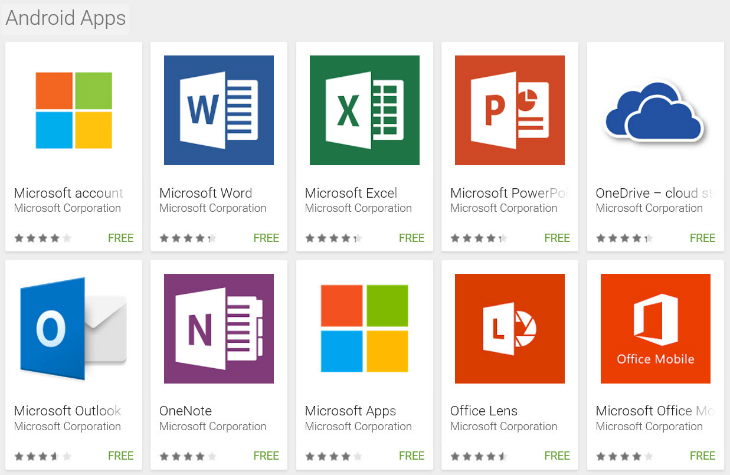This screenshot has height=475, width=730.
Task: Click the 'Microsoft PowerPoi' title
Action: click(x=510, y=193)
